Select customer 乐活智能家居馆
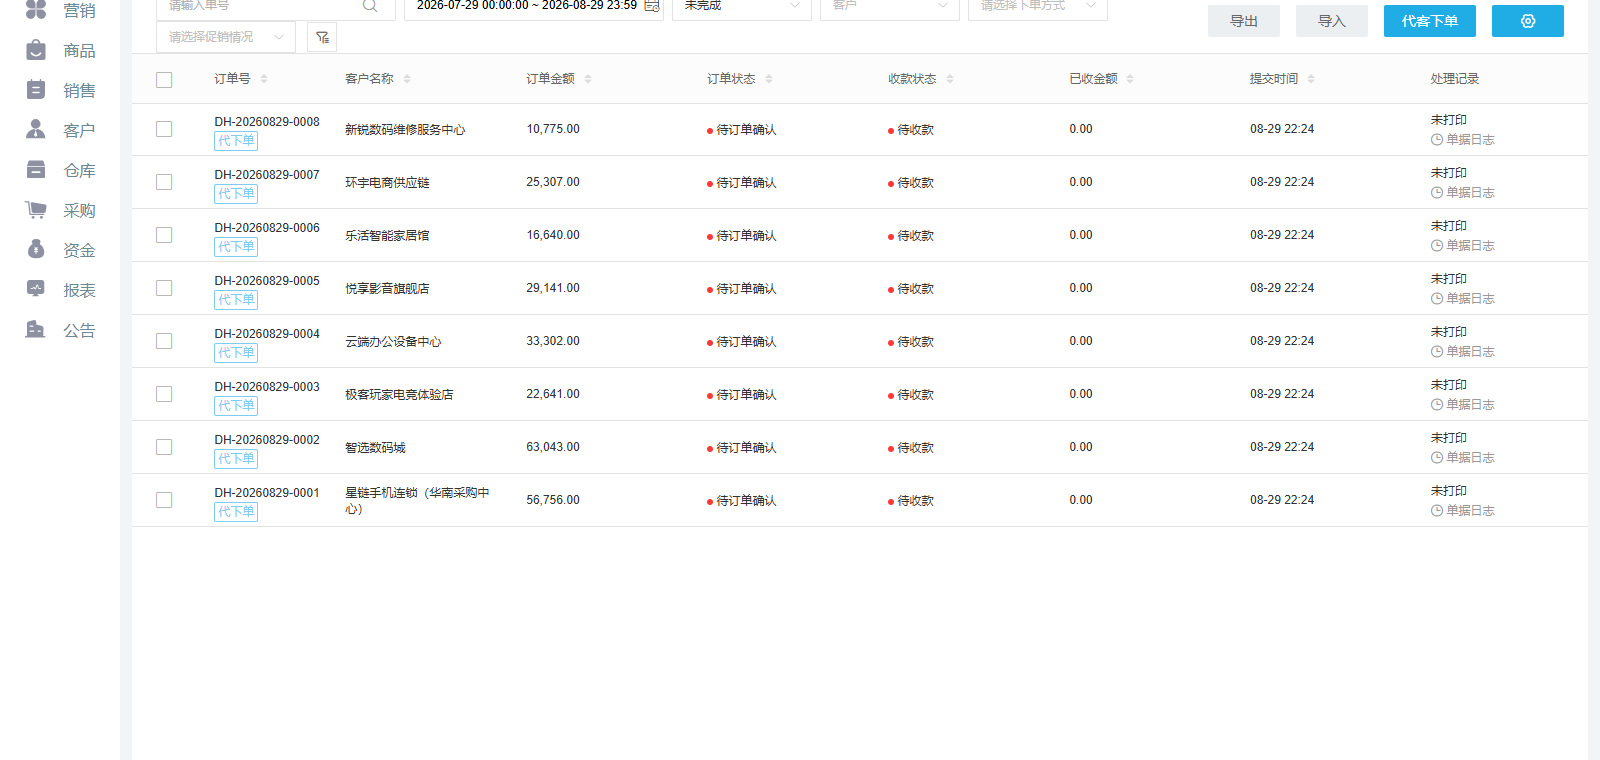Screen dimensions: 1600x760 (x=387, y=236)
